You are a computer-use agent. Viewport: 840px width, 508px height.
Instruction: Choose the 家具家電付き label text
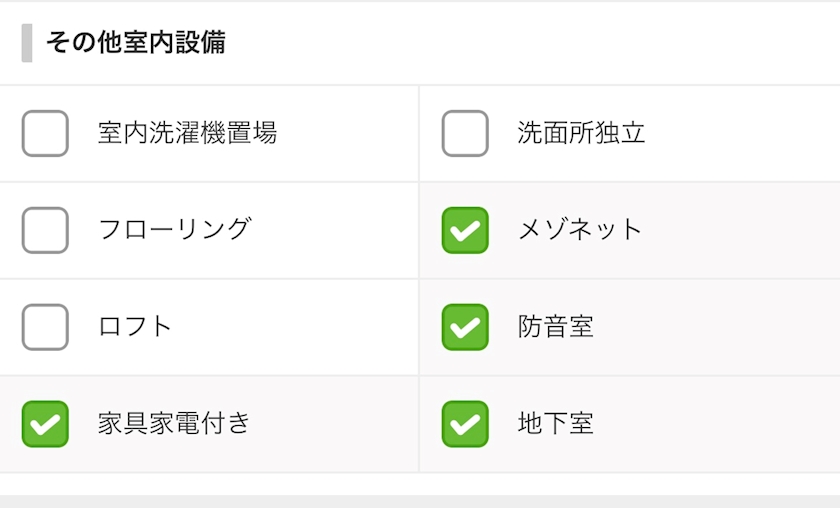click(174, 424)
